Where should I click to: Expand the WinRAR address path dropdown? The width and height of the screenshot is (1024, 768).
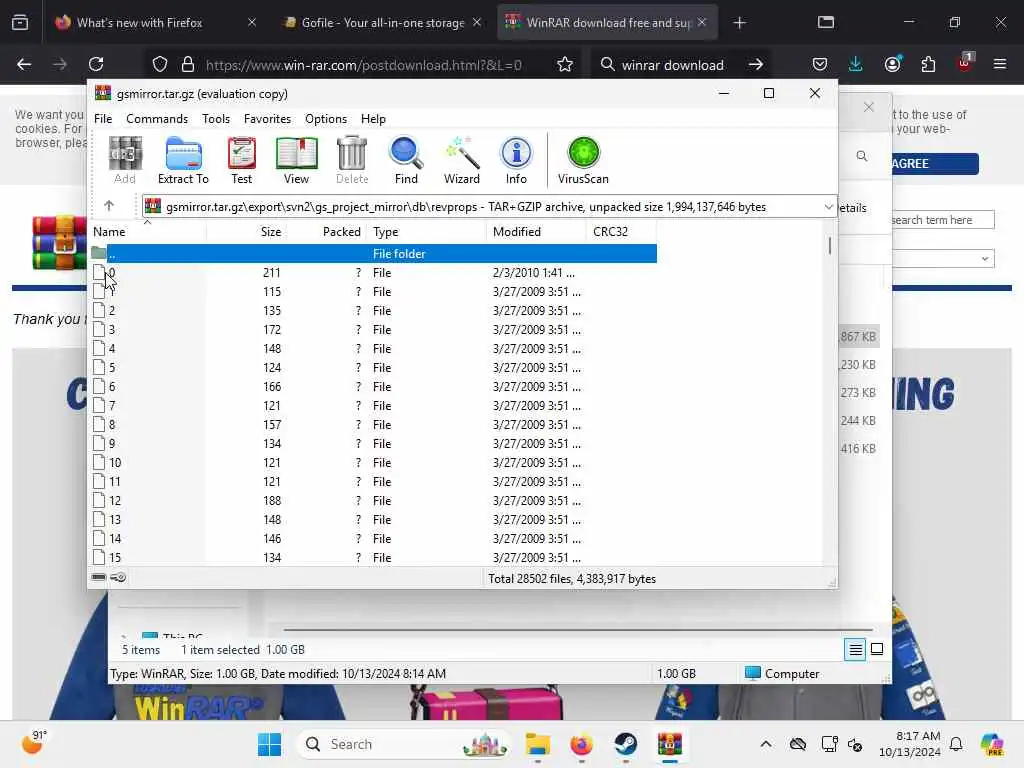828,206
